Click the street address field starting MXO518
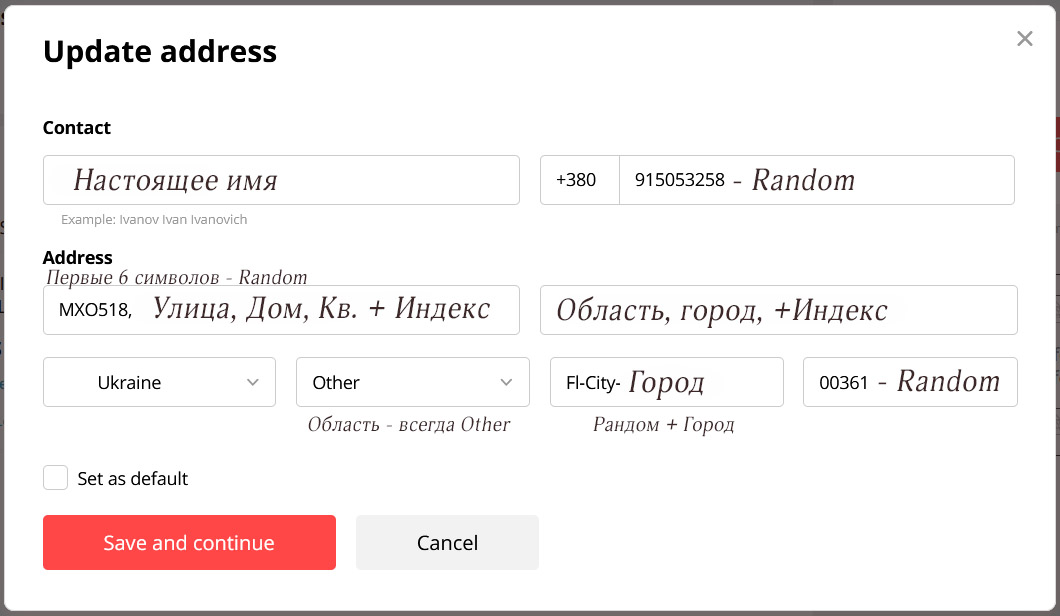The height and width of the screenshot is (616, 1060). [281, 310]
